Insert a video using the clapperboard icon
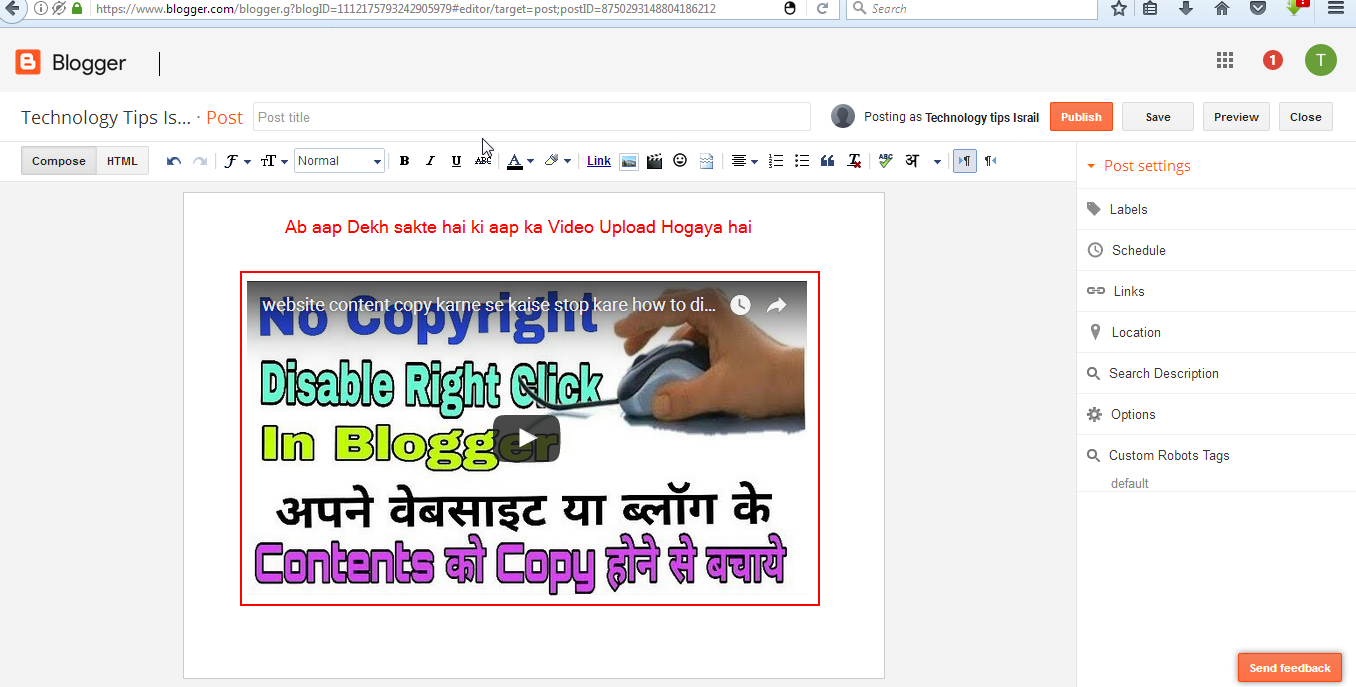This screenshot has height=687, width=1356. pos(654,161)
